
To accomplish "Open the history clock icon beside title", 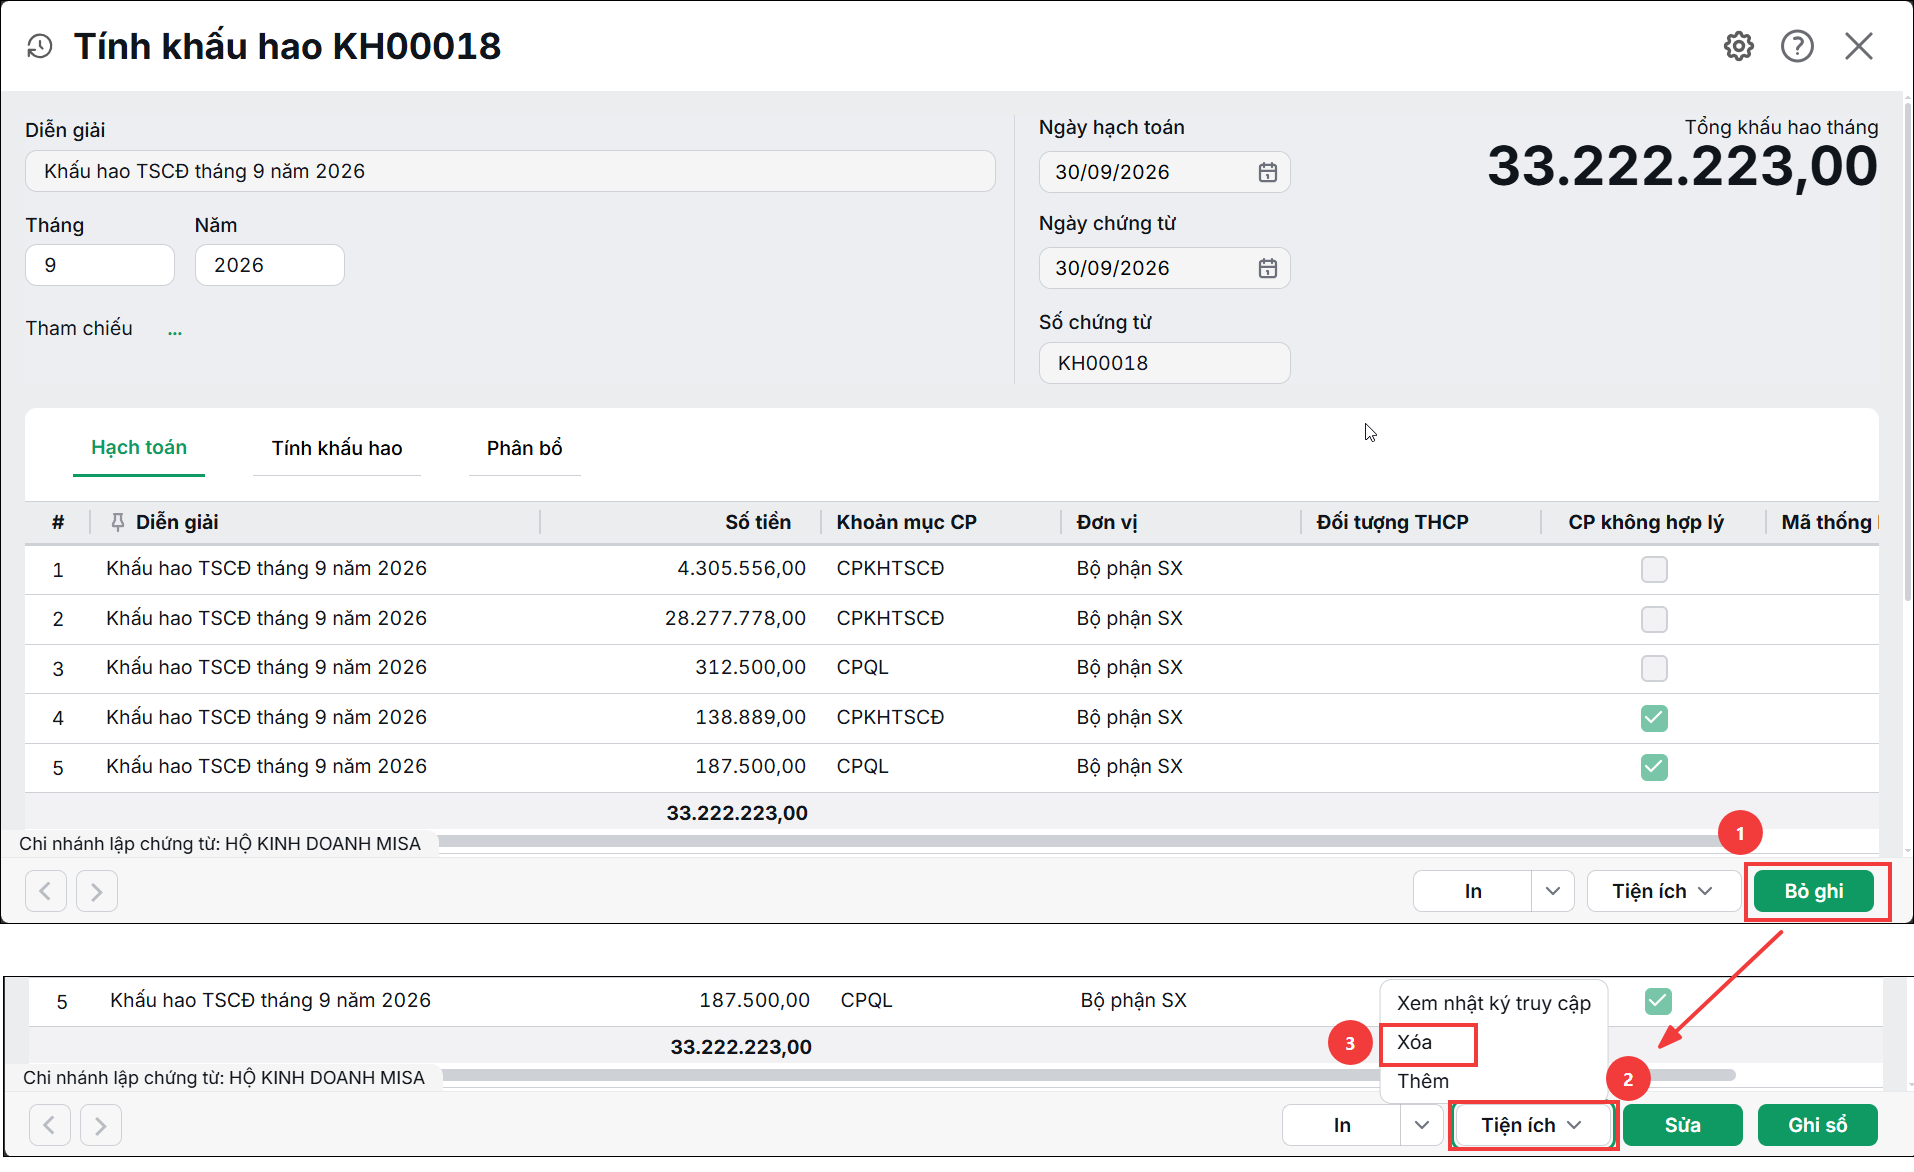I will [40, 46].
